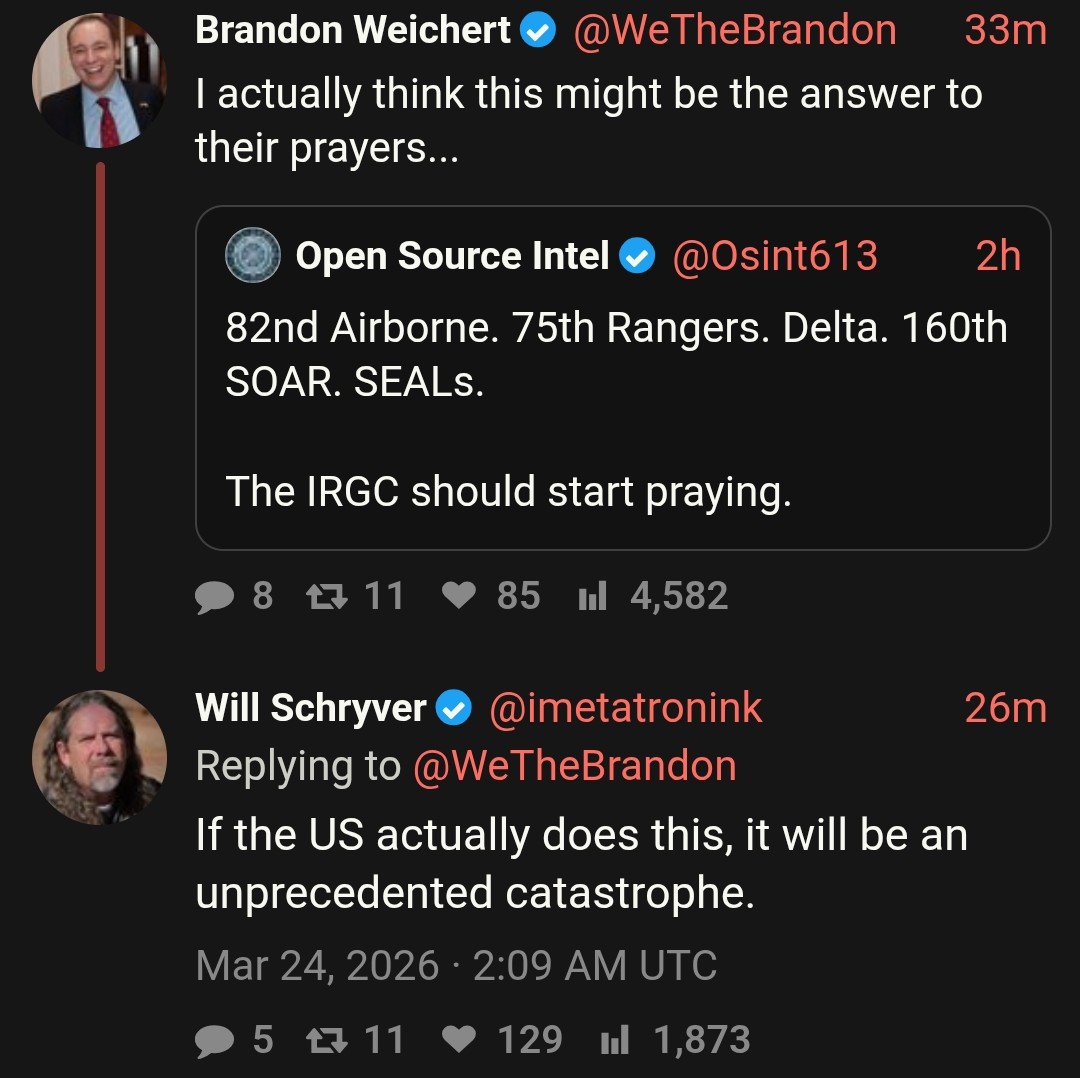Click the Mar 24, 2026 timestamp
Viewport: 1080px width, 1078px height.
pos(317,966)
